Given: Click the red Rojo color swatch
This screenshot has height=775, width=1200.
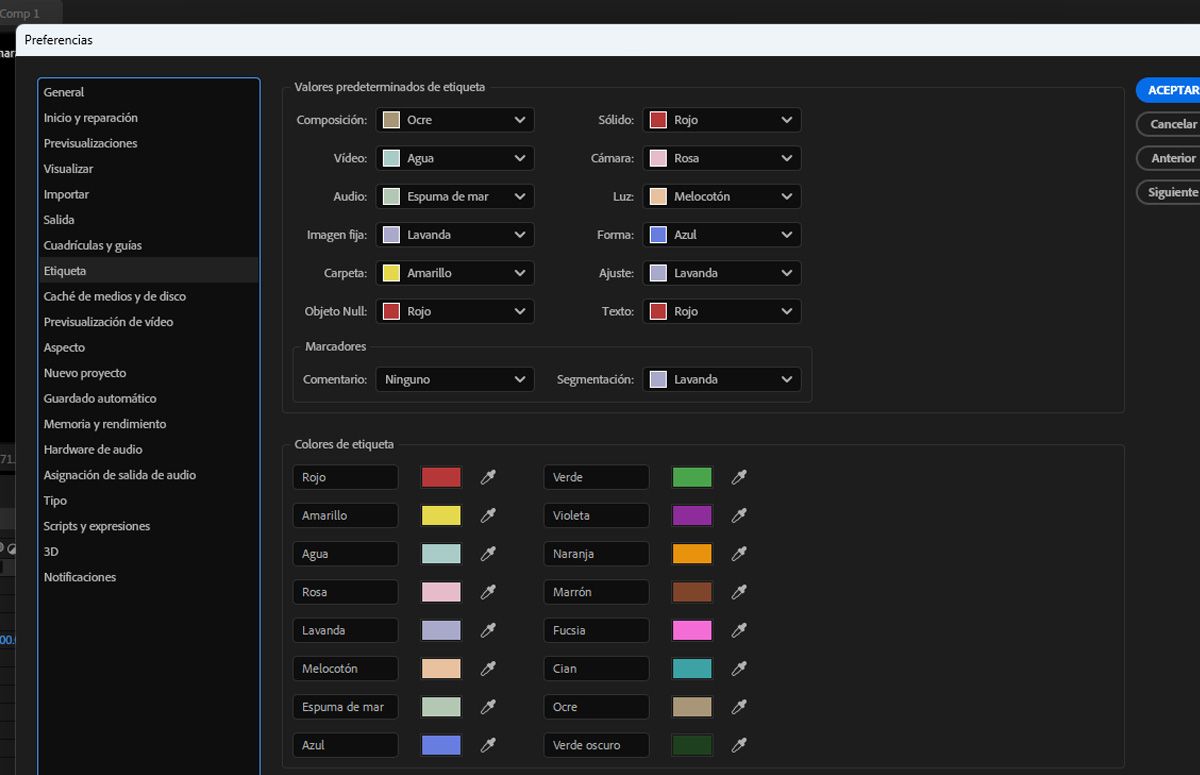Looking at the screenshot, I should tap(441, 477).
